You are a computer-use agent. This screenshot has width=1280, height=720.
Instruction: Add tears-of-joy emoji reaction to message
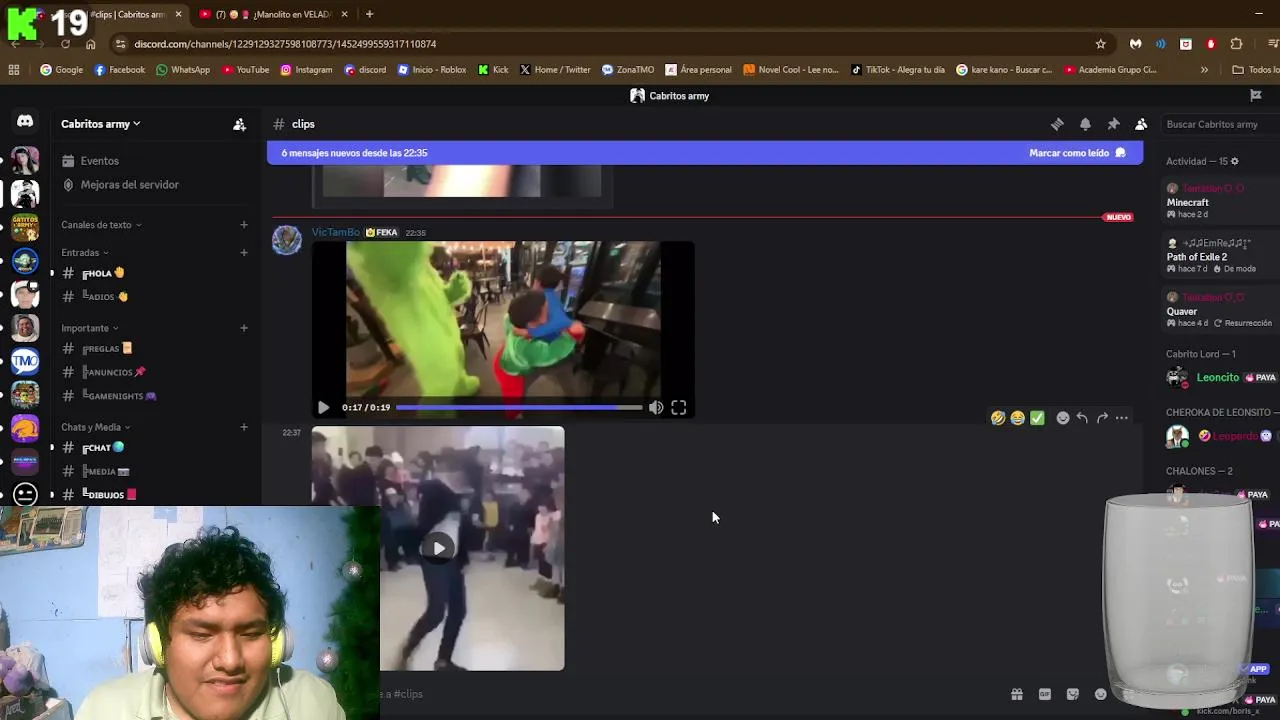(x=1017, y=418)
